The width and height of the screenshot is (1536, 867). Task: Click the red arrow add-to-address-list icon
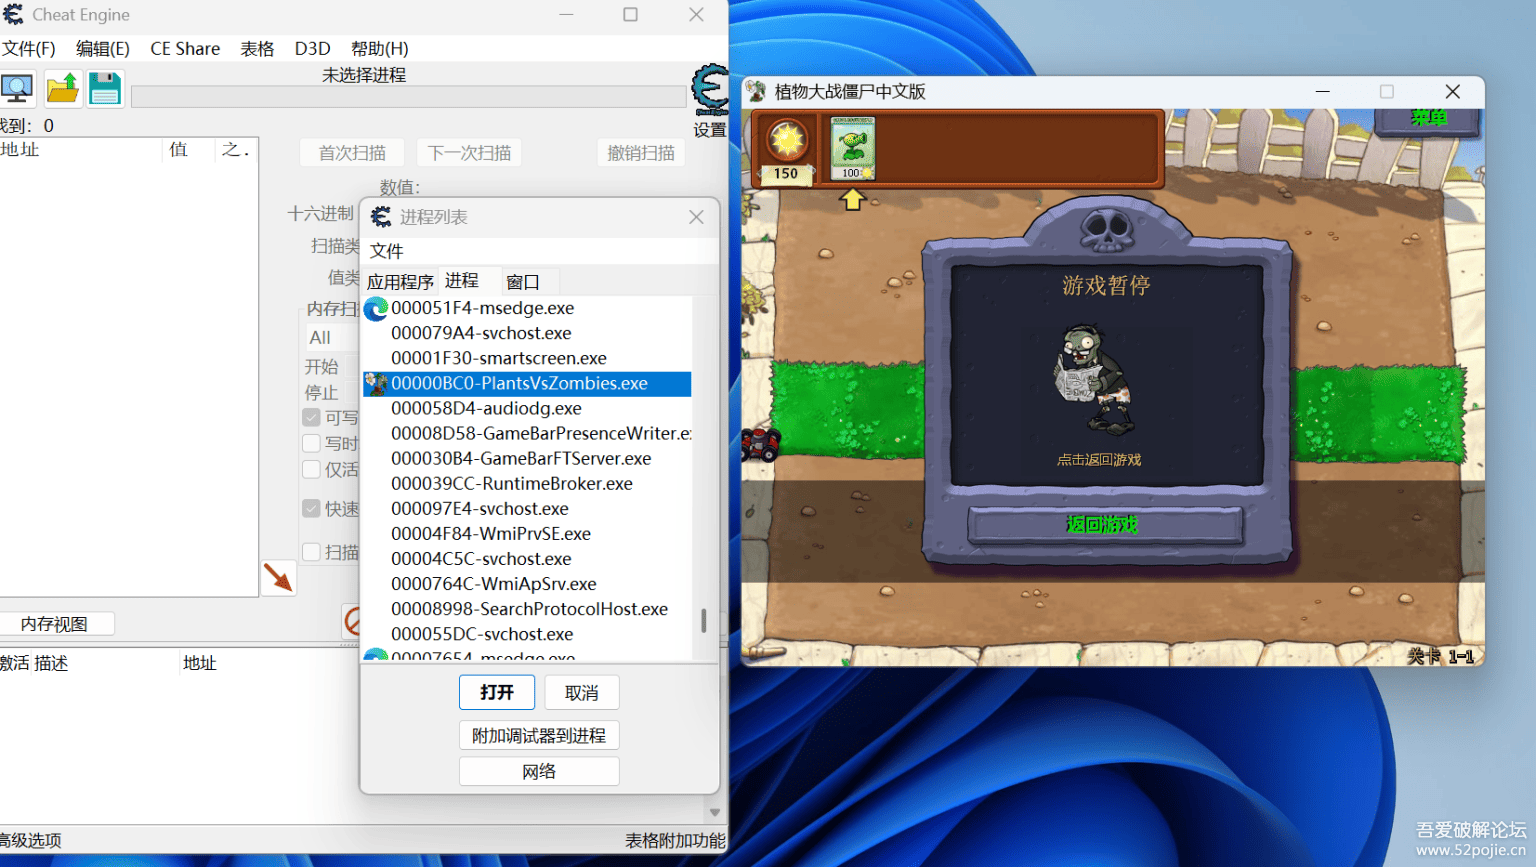278,577
